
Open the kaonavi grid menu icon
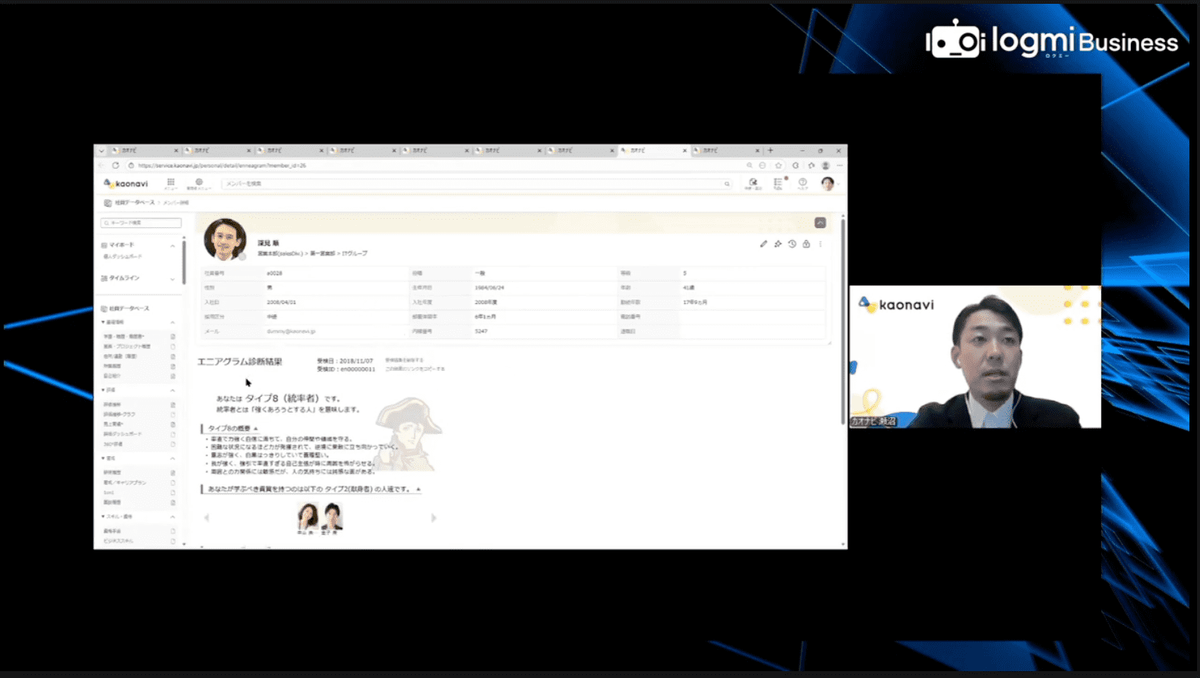pyautogui.click(x=171, y=182)
